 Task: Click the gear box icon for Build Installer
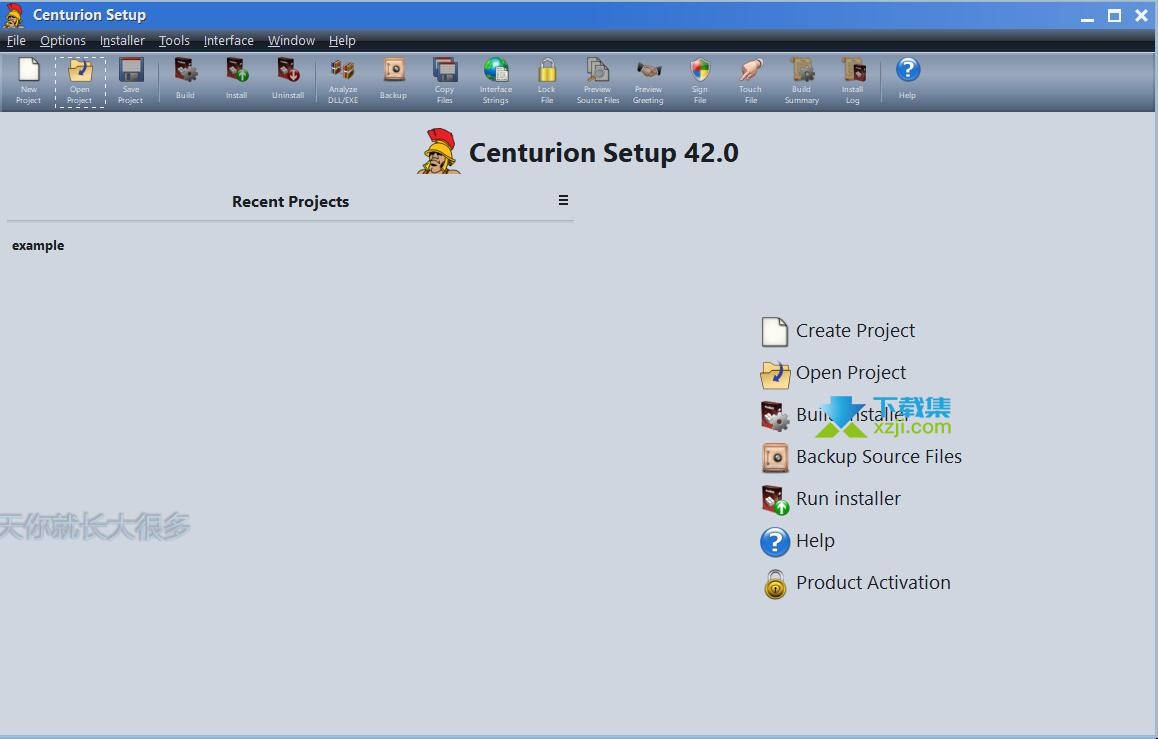click(775, 416)
